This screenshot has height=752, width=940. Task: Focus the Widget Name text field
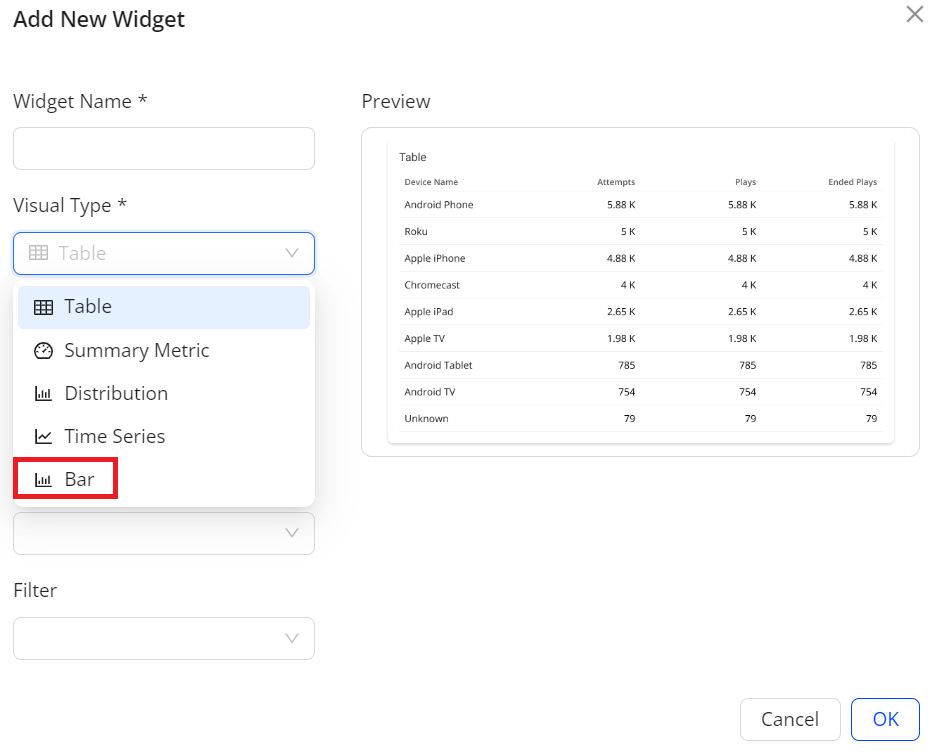pos(164,148)
